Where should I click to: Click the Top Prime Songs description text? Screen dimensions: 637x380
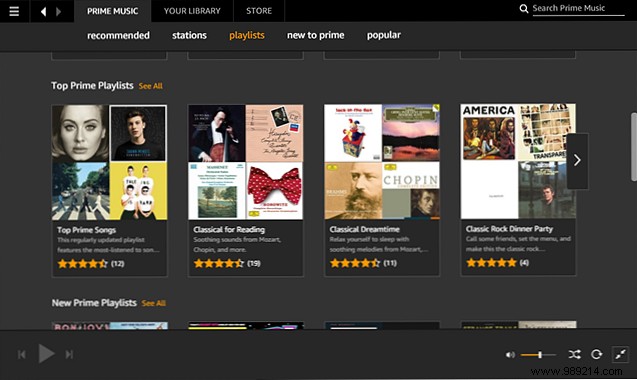tap(108, 245)
